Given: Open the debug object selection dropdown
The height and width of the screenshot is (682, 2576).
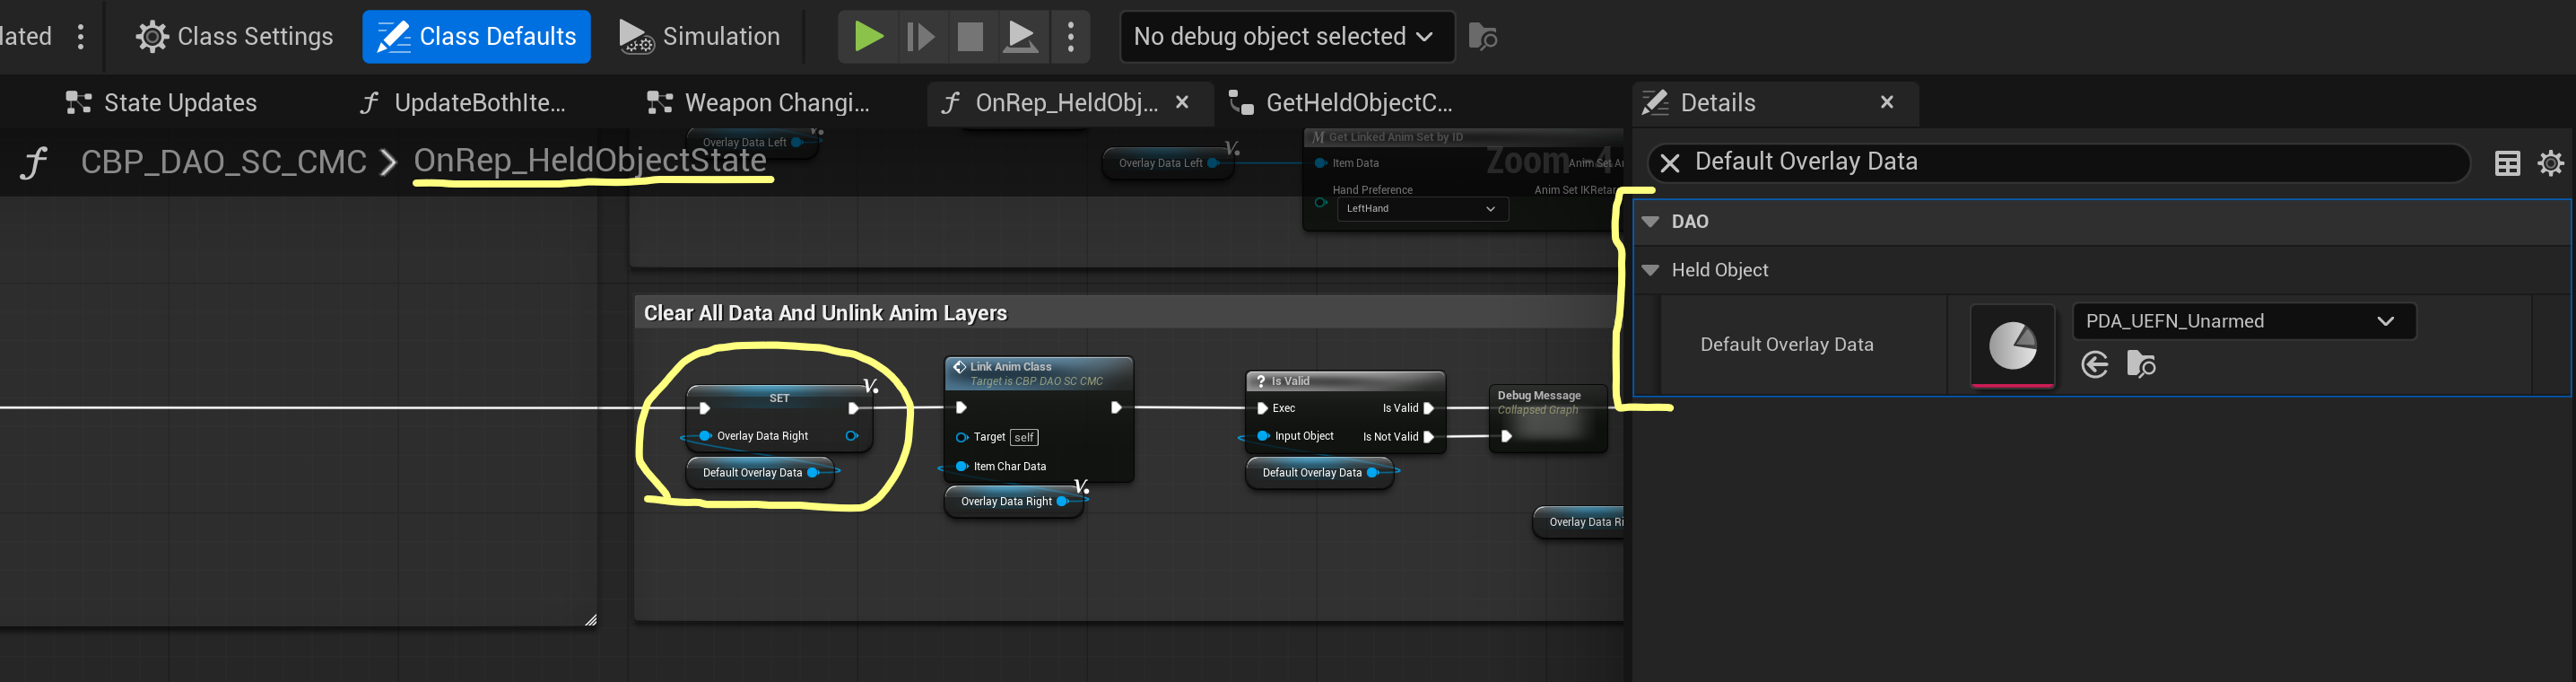Looking at the screenshot, I should [x=1286, y=37].
